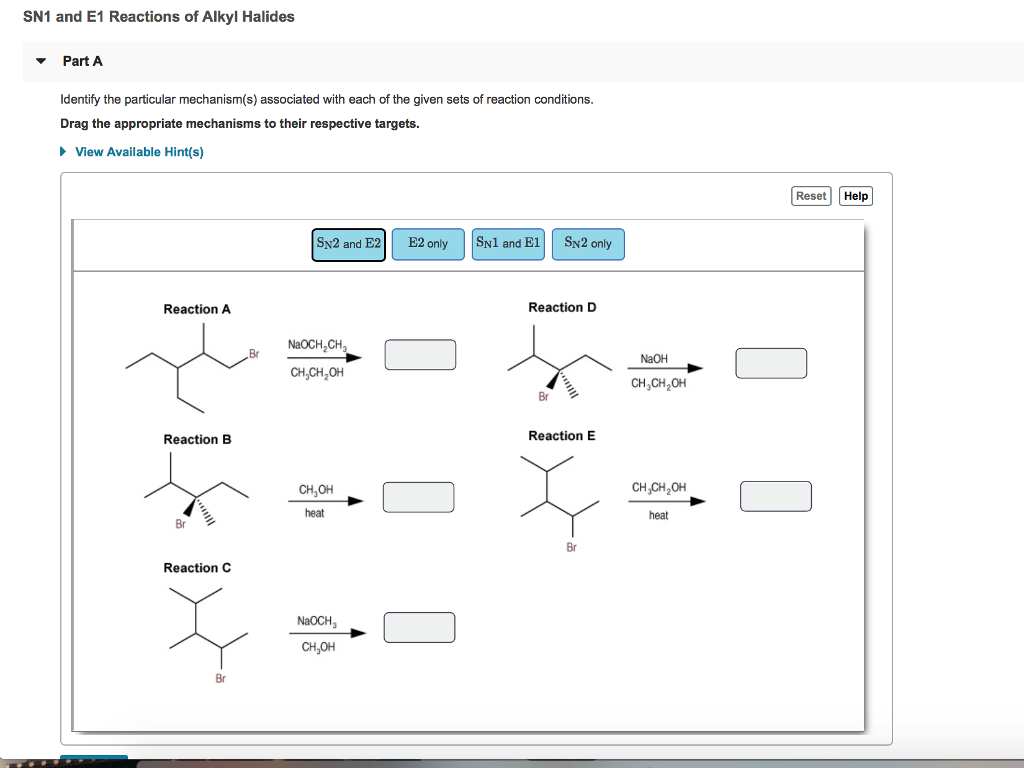Click the disclosure triangle beside hints link

(x=62, y=150)
